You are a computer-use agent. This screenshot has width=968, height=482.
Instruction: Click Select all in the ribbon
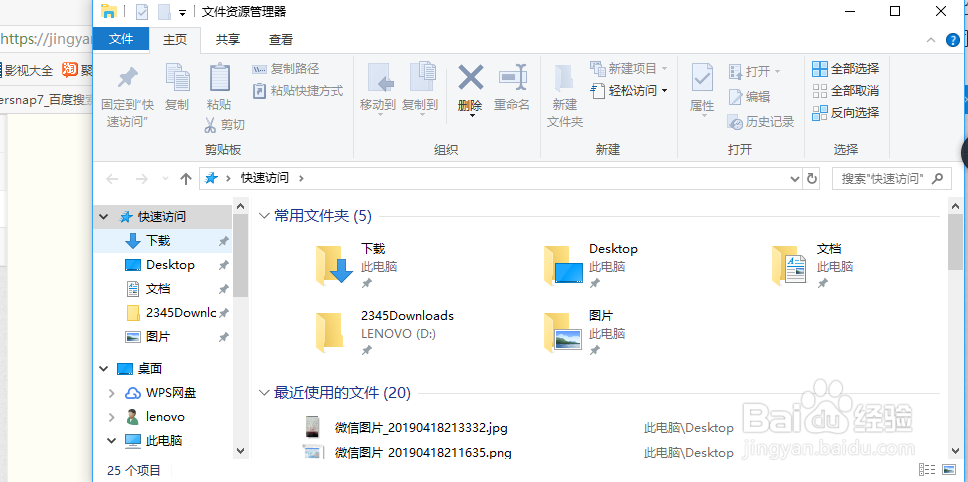coord(845,69)
